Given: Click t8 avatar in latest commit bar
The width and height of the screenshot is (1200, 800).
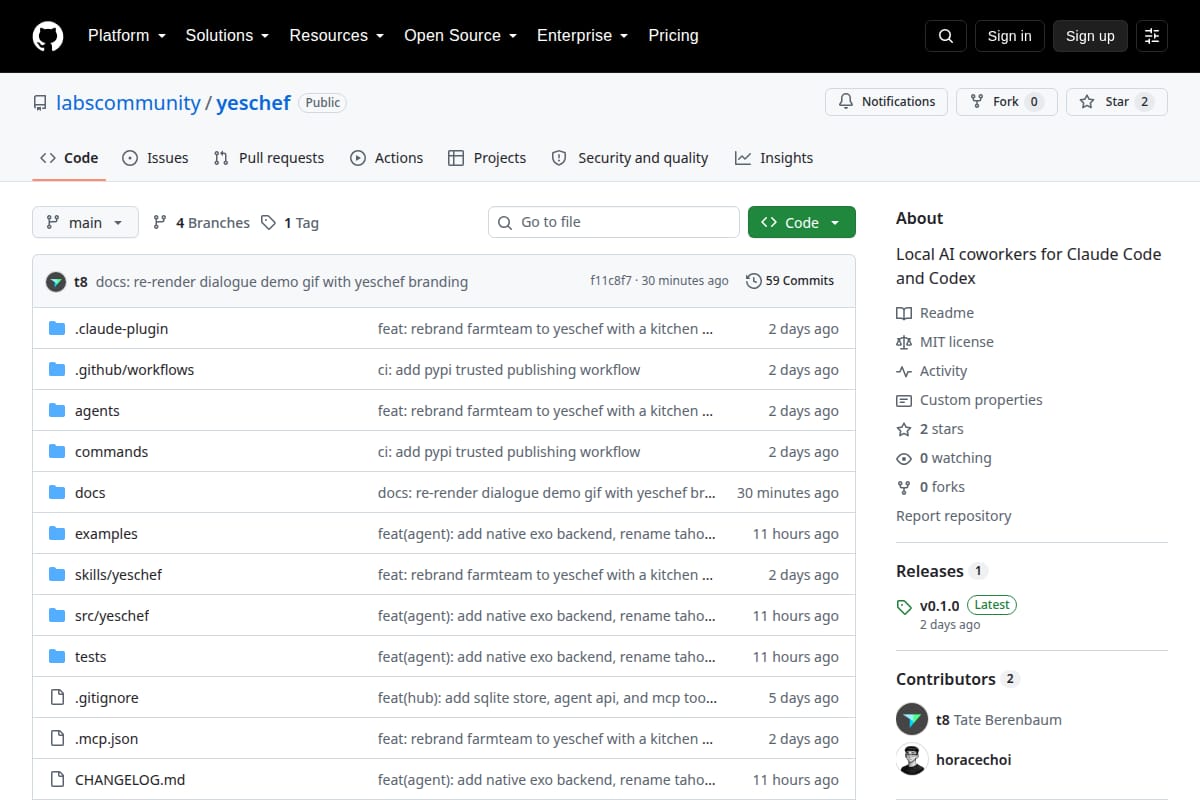Looking at the screenshot, I should [56, 281].
